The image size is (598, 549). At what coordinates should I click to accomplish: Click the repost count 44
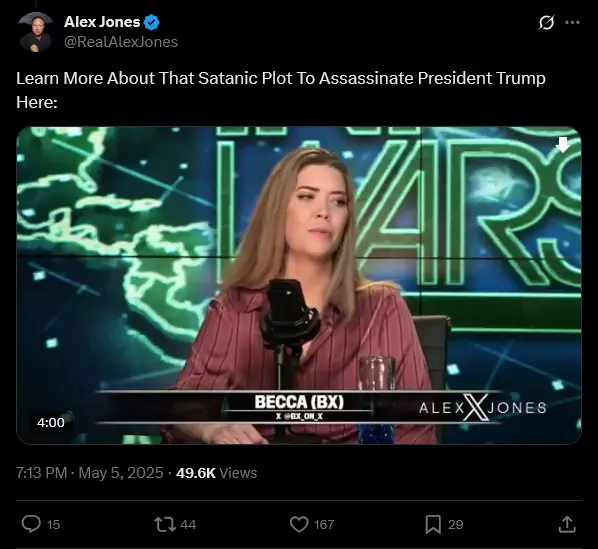click(188, 525)
